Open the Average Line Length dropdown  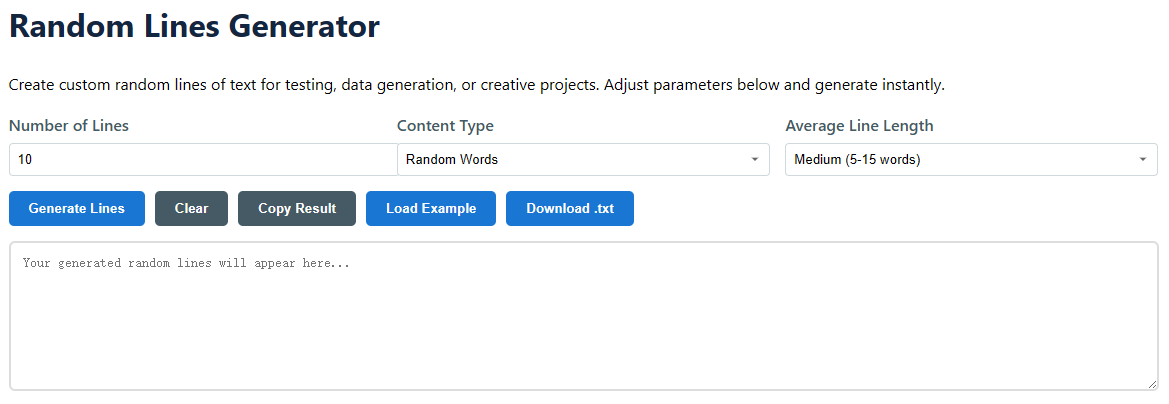pos(970,160)
